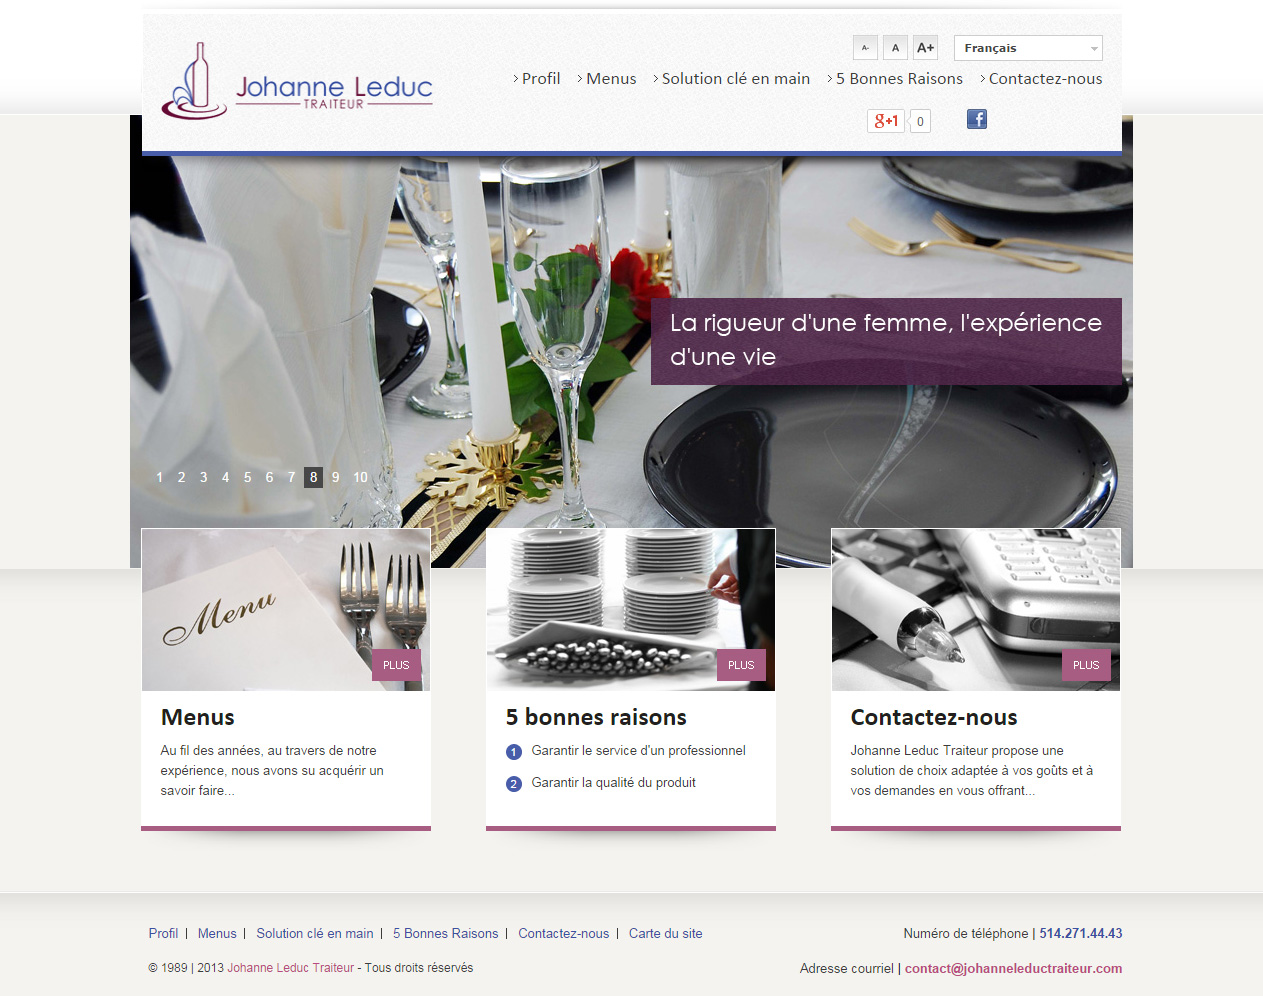This screenshot has height=996, width=1263.
Task: Open the stacked plates photo thumbnail
Action: pos(631,610)
